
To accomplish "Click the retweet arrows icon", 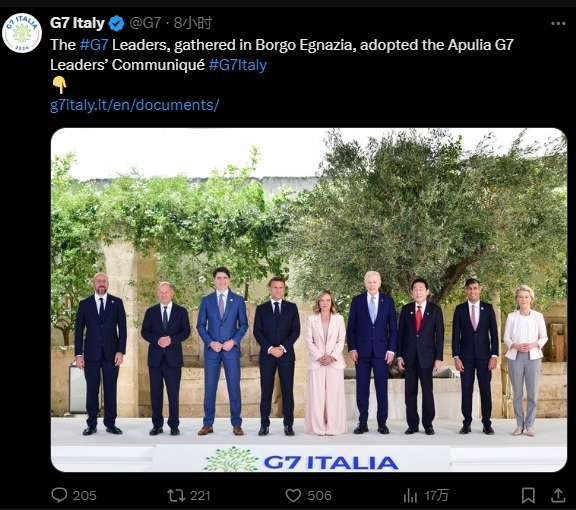I will point(176,495).
